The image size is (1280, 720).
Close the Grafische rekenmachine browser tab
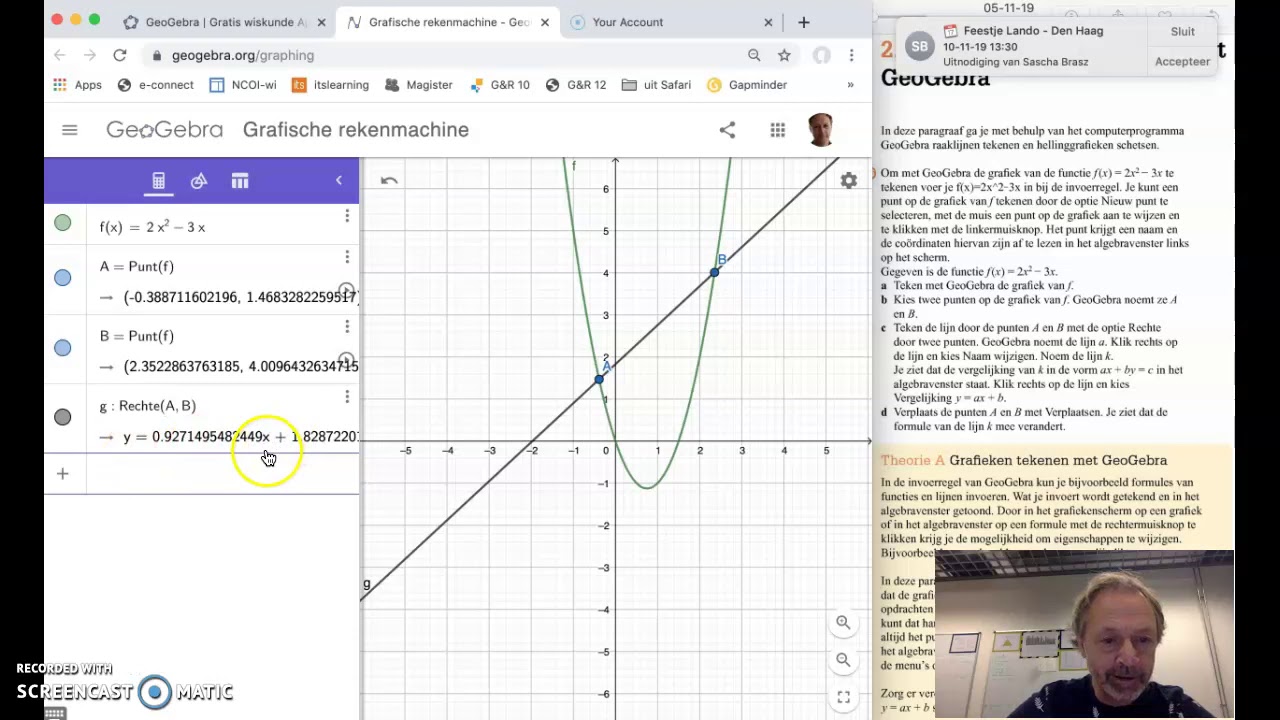click(544, 22)
